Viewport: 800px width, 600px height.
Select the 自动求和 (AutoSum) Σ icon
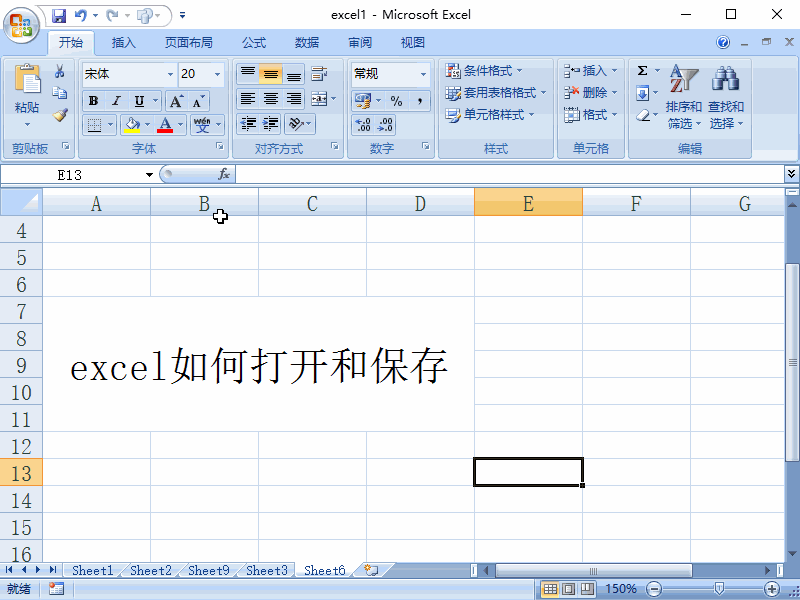tap(641, 70)
